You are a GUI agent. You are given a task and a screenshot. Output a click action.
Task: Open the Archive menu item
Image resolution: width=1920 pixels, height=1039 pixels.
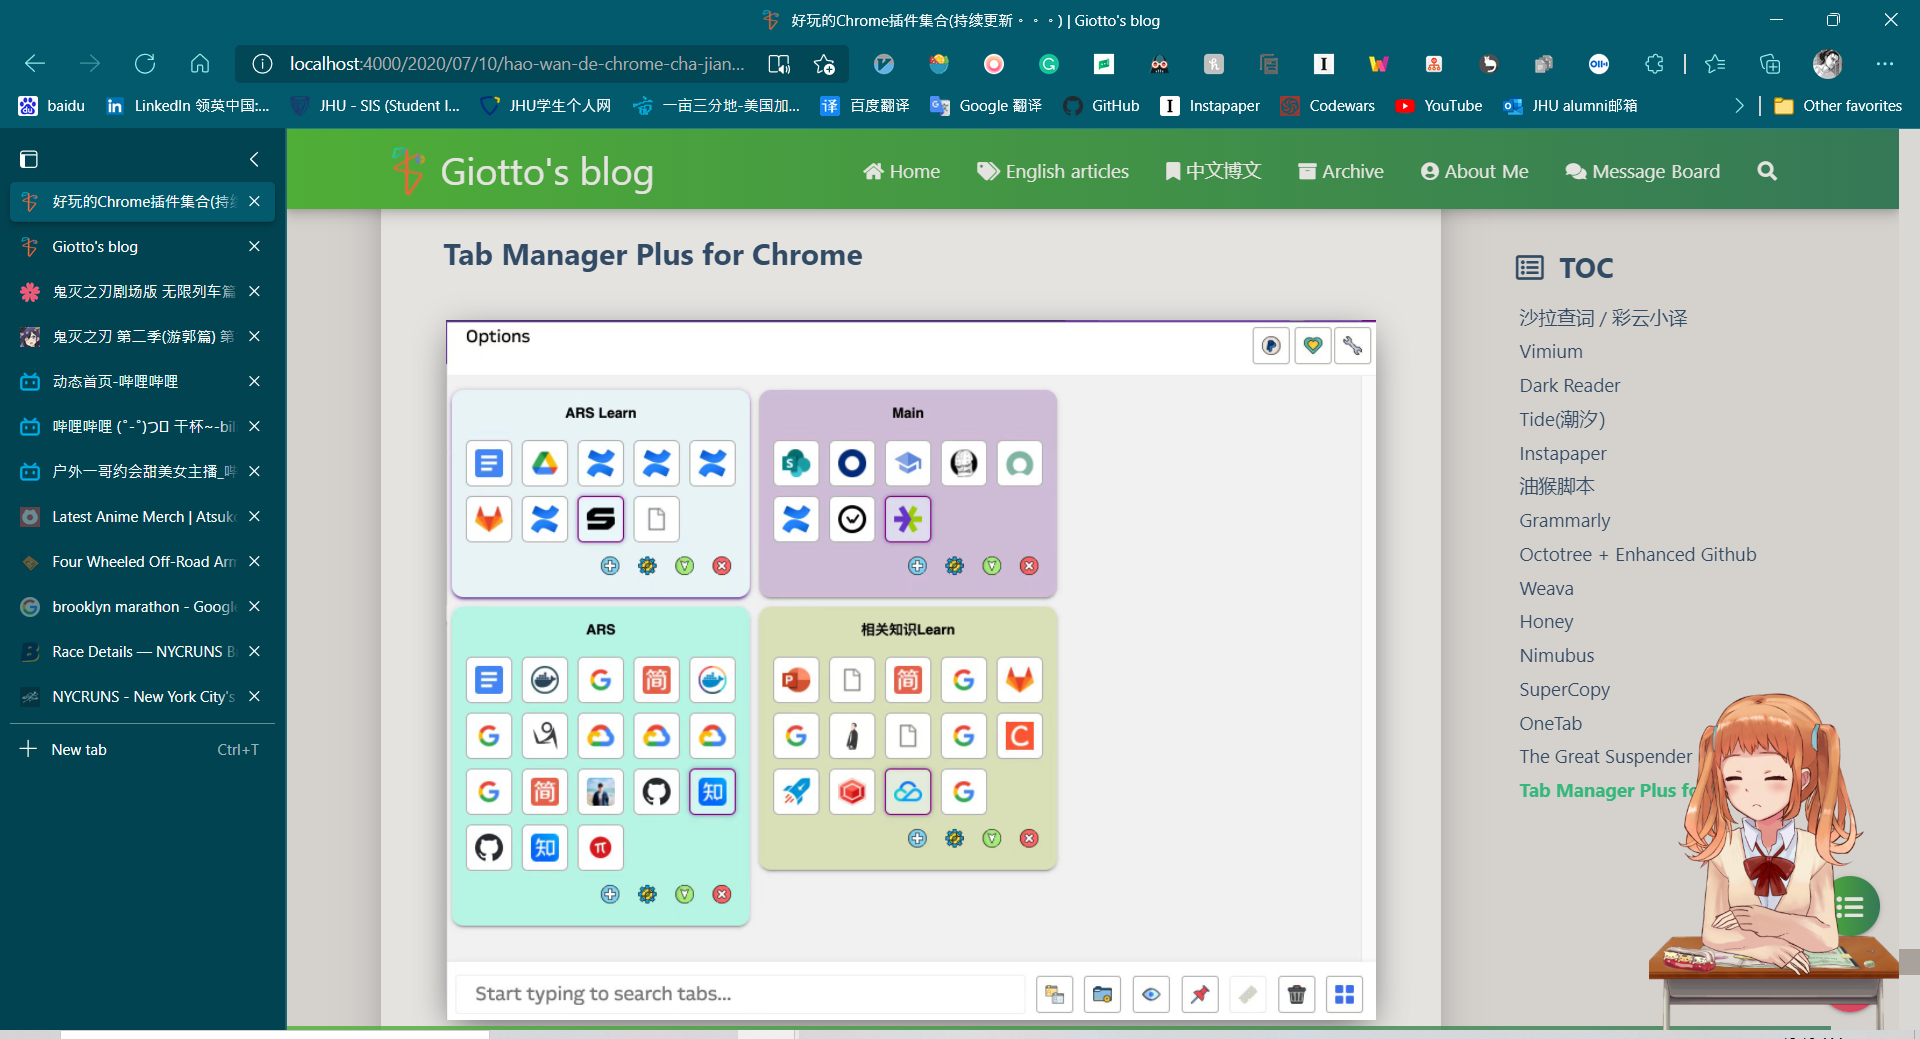[1340, 171]
